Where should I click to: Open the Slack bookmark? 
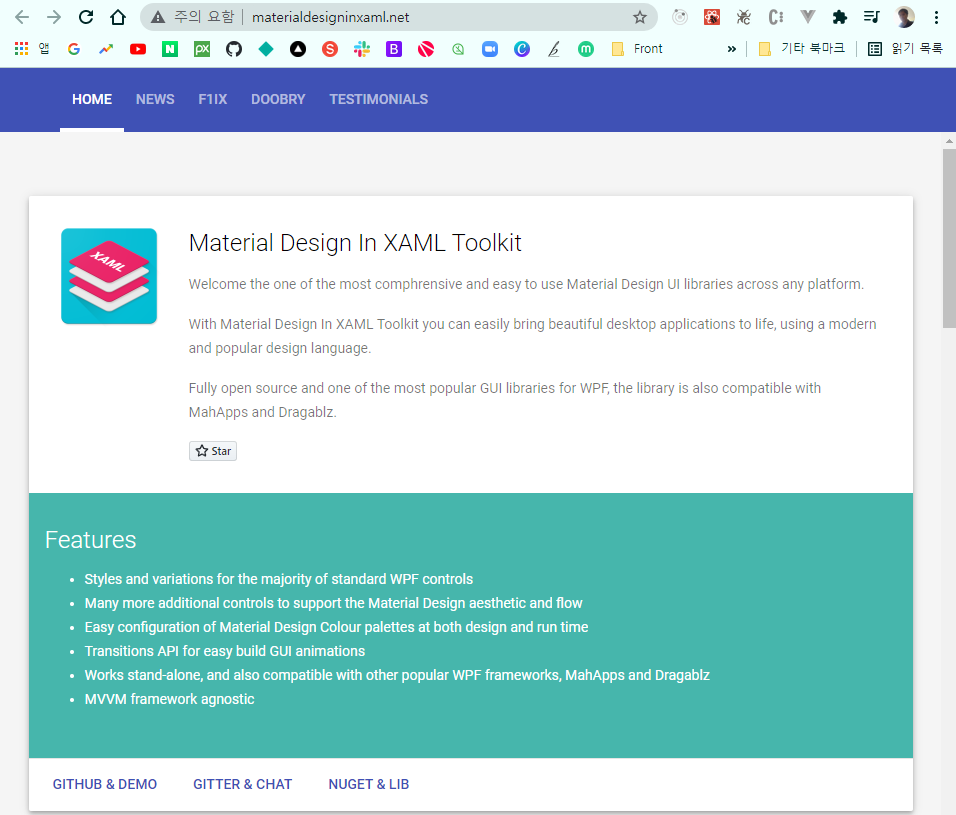pyautogui.click(x=362, y=49)
